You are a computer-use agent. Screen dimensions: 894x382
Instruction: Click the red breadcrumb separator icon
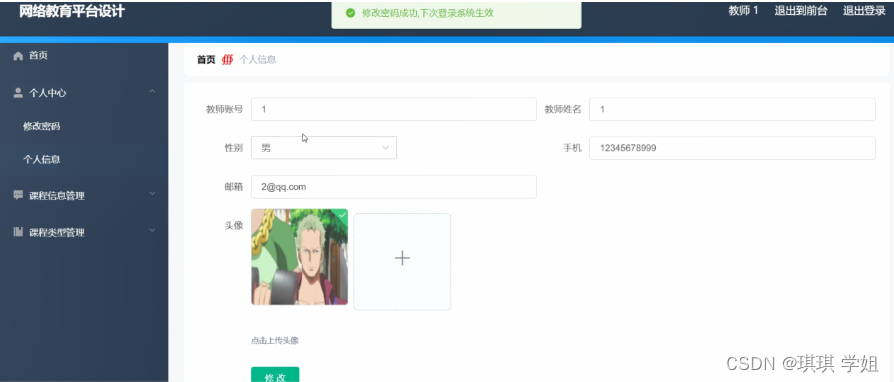tap(227, 60)
